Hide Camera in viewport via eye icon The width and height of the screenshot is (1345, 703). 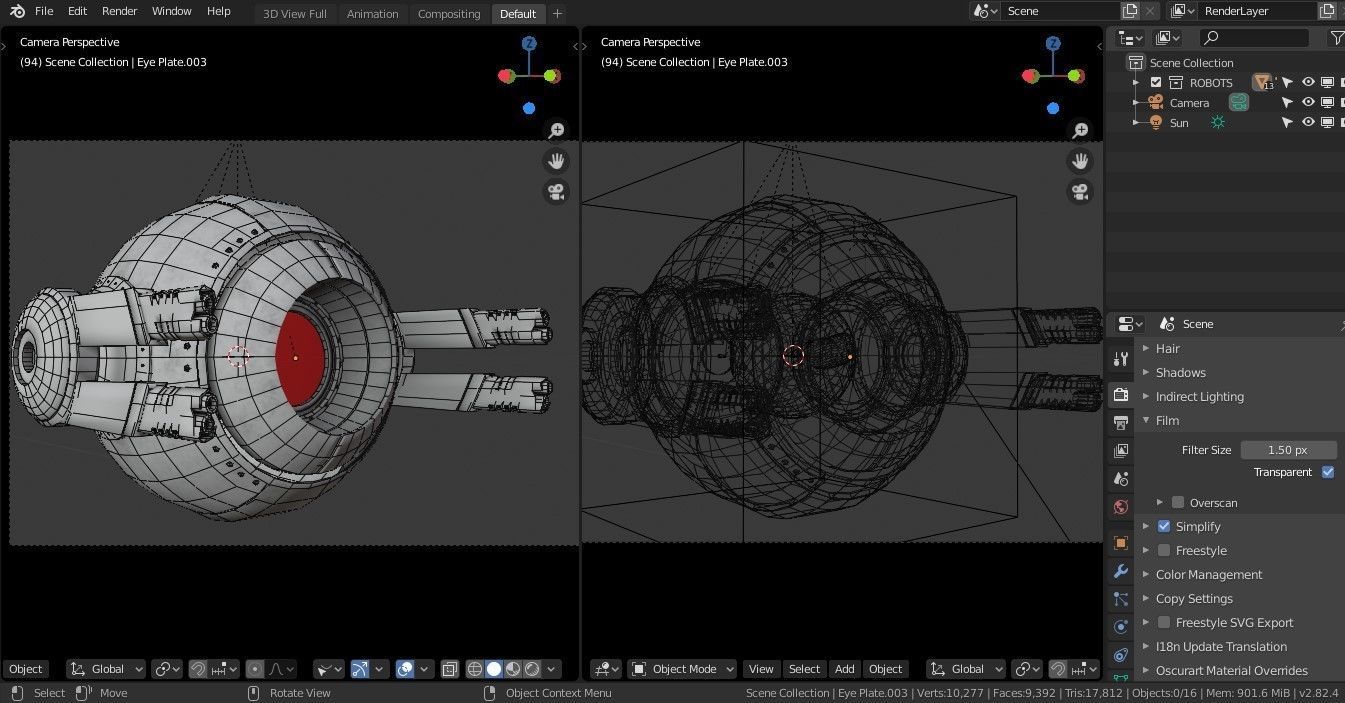click(x=1308, y=102)
